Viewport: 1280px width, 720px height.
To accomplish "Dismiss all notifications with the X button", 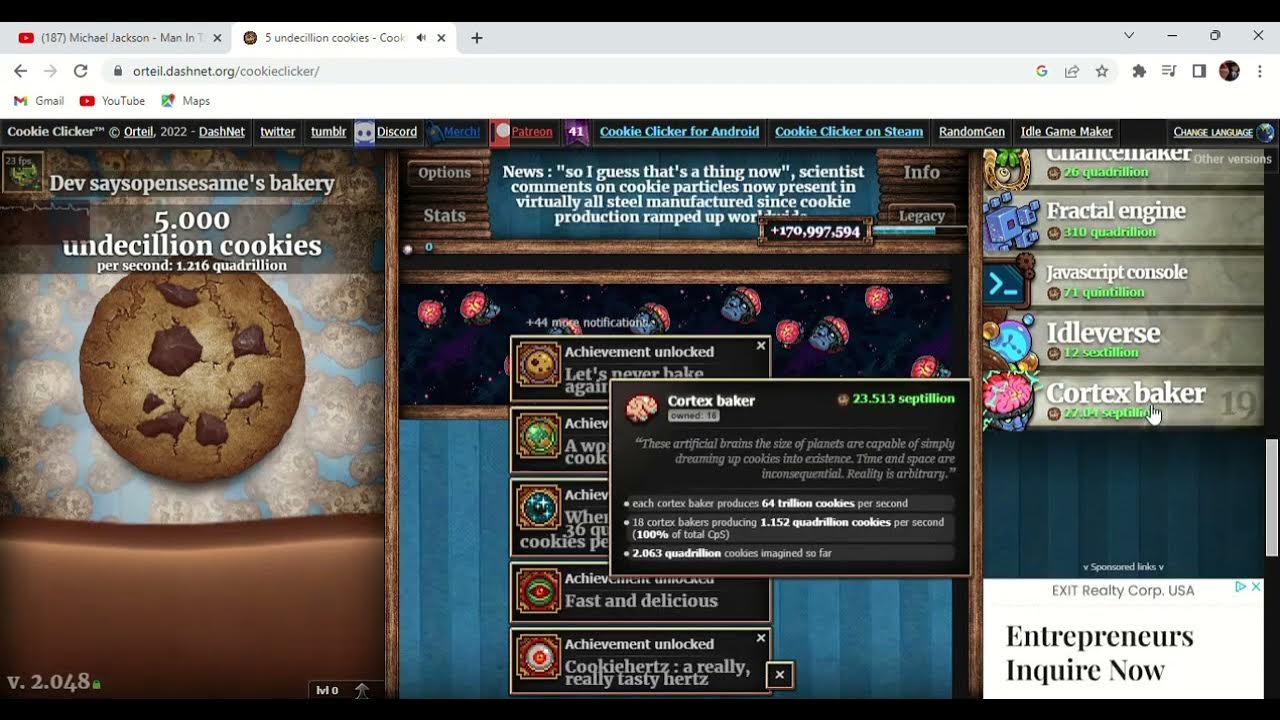I will (x=779, y=675).
